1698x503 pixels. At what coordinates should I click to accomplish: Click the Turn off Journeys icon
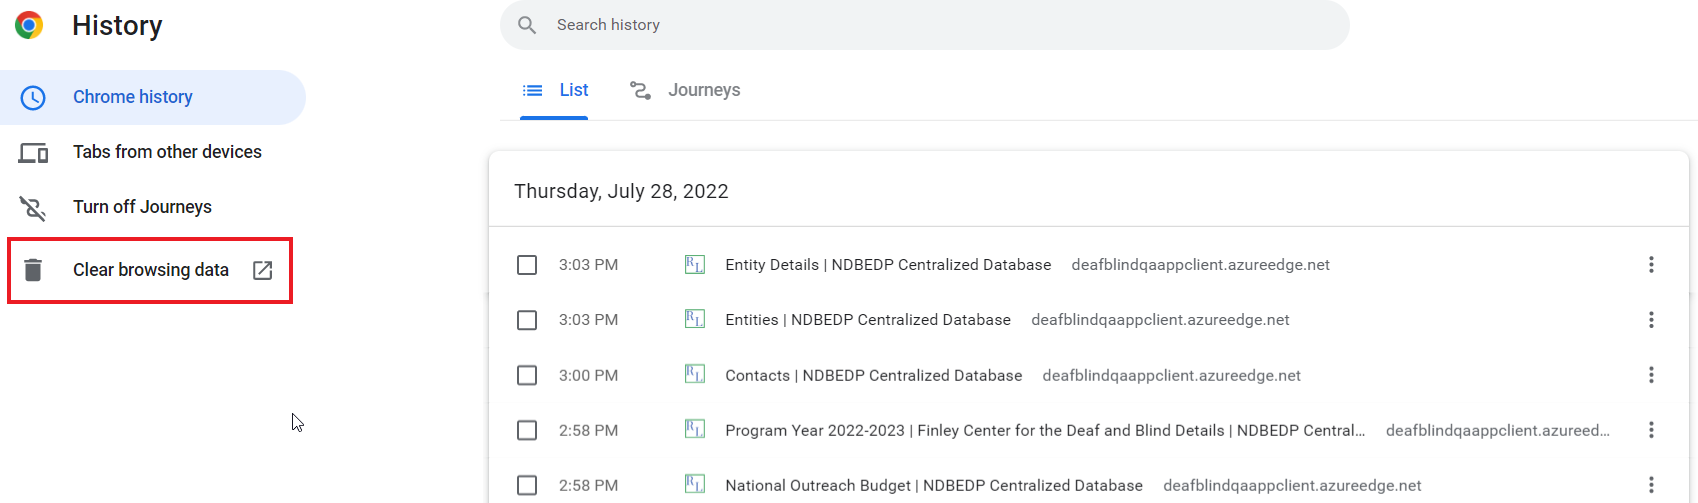pyautogui.click(x=33, y=208)
